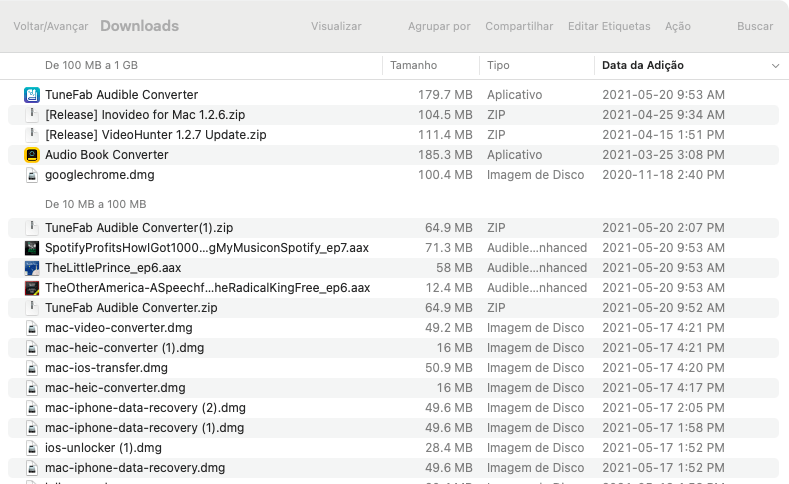
Task: Click the TuneFab Audible Converter app icon
Action: coord(32,95)
